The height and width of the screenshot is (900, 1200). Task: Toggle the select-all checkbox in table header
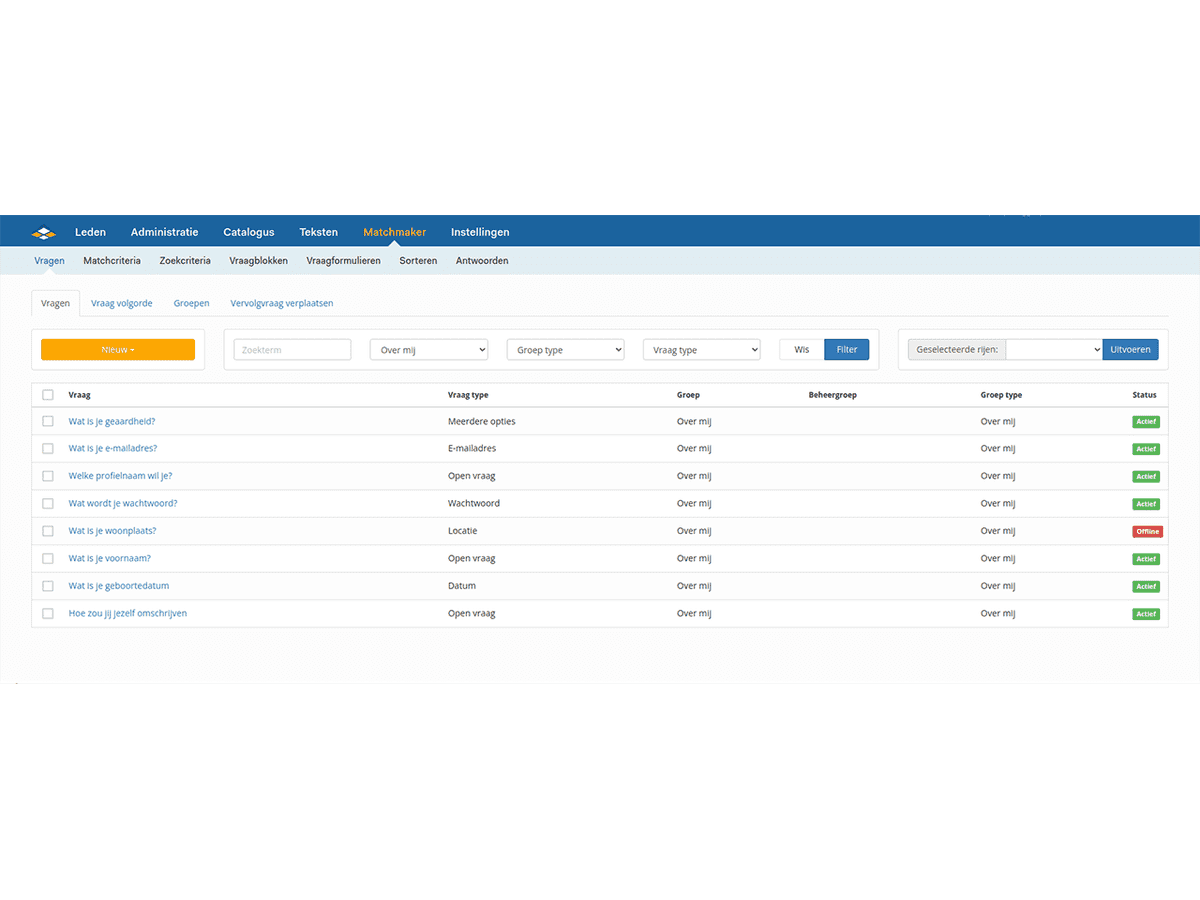pyautogui.click(x=48, y=395)
